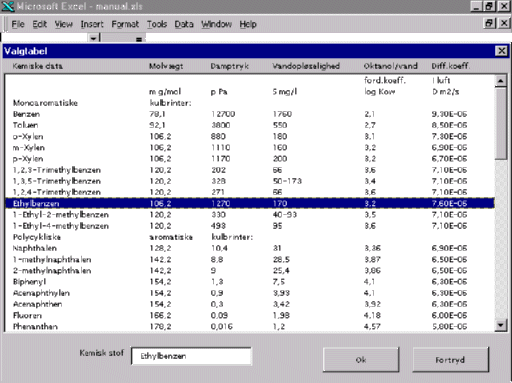Open the Window menu
The height and width of the screenshot is (383, 512).
[x=216, y=24]
